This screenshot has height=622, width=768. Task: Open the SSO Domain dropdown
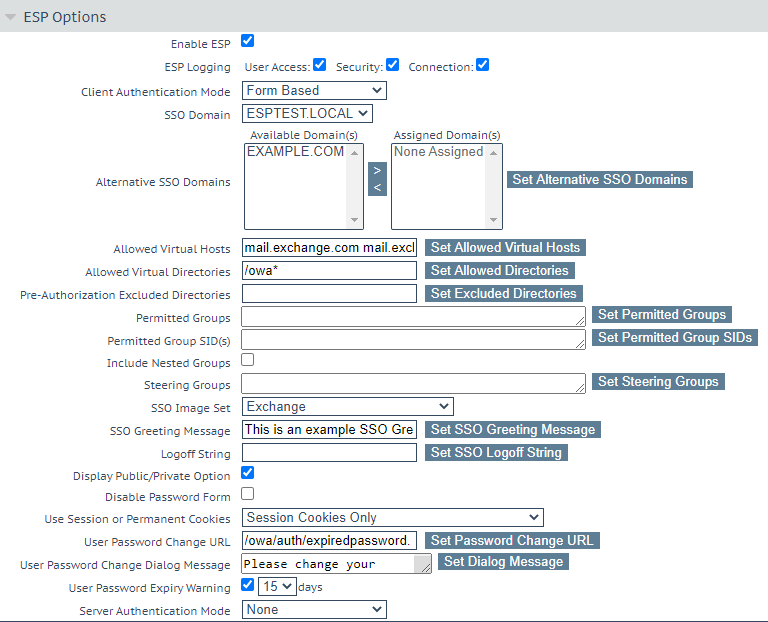pyautogui.click(x=307, y=114)
